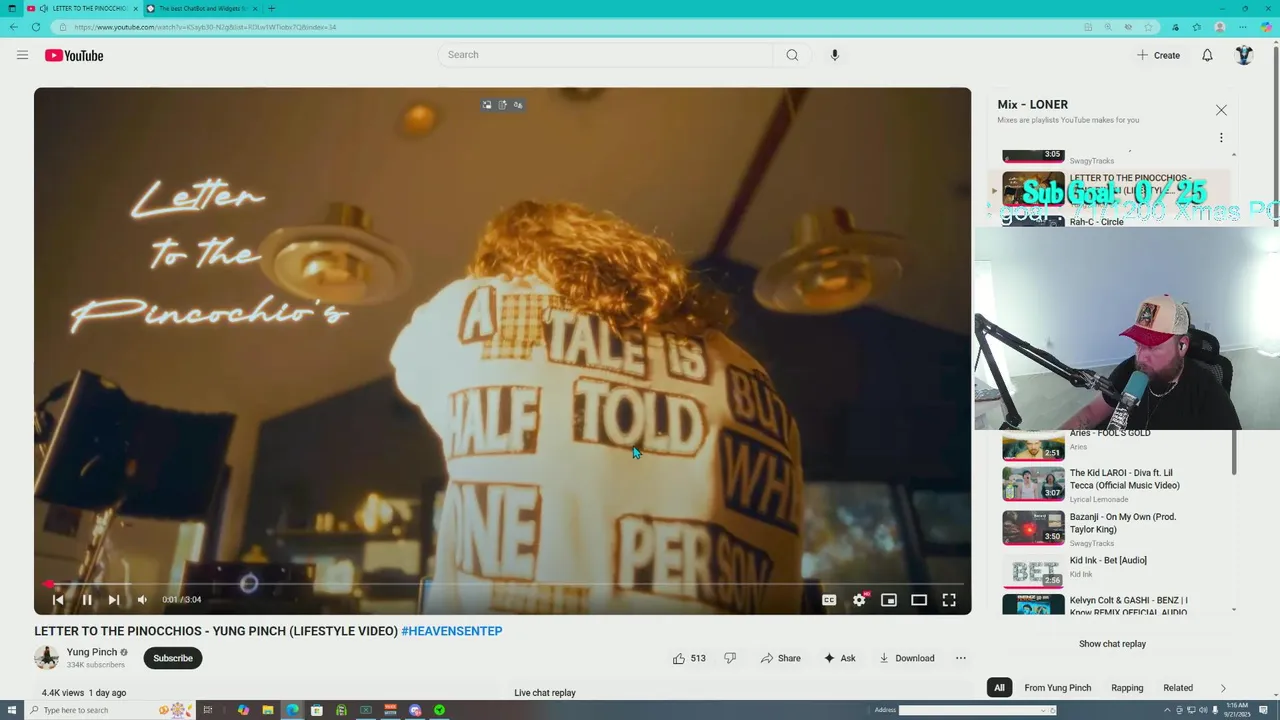The height and width of the screenshot is (720, 1280).
Task: Pause the video
Action: (87, 600)
